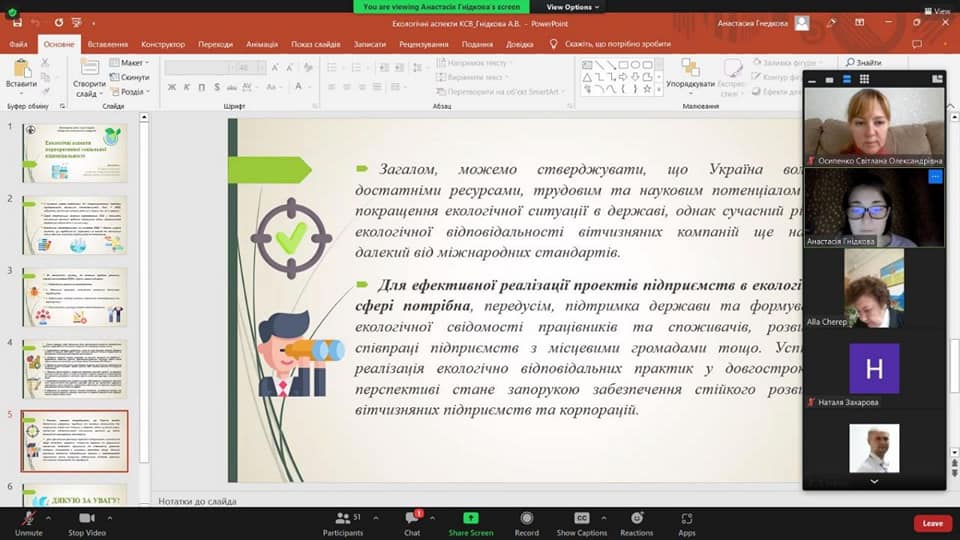Image resolution: width=960 pixels, height=540 pixels.
Task: Unmute the microphone
Action: coord(28,518)
